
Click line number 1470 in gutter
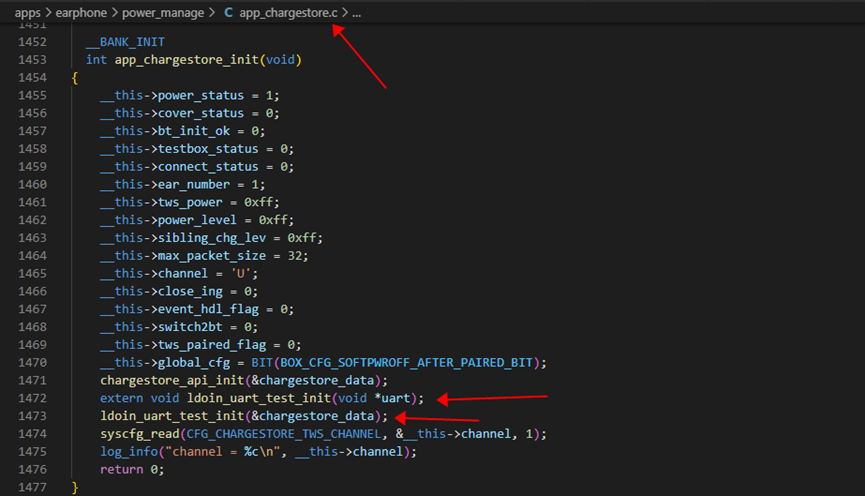(x=32, y=362)
